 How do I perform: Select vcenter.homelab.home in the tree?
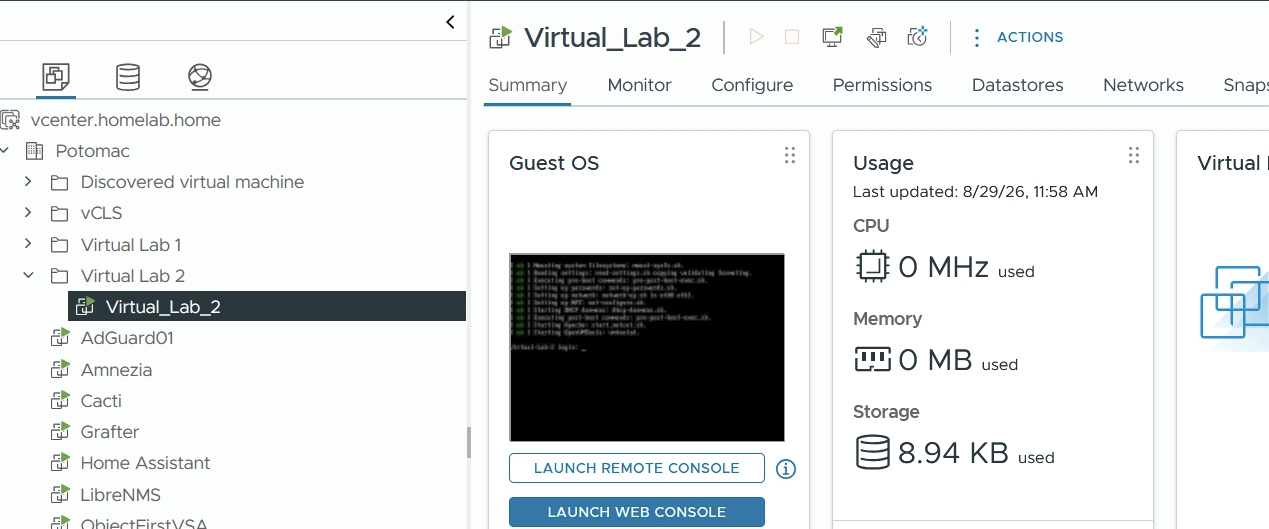[x=126, y=120]
